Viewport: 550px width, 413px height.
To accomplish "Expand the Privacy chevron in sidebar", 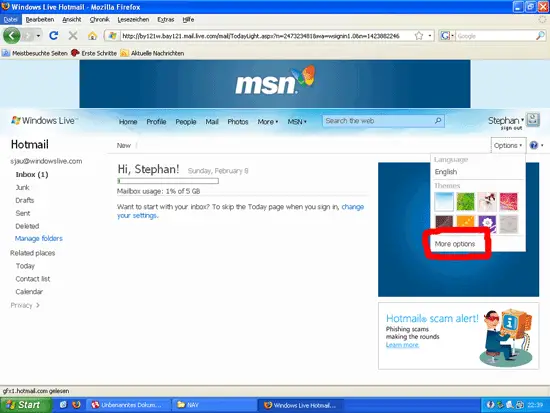I will [38, 305].
